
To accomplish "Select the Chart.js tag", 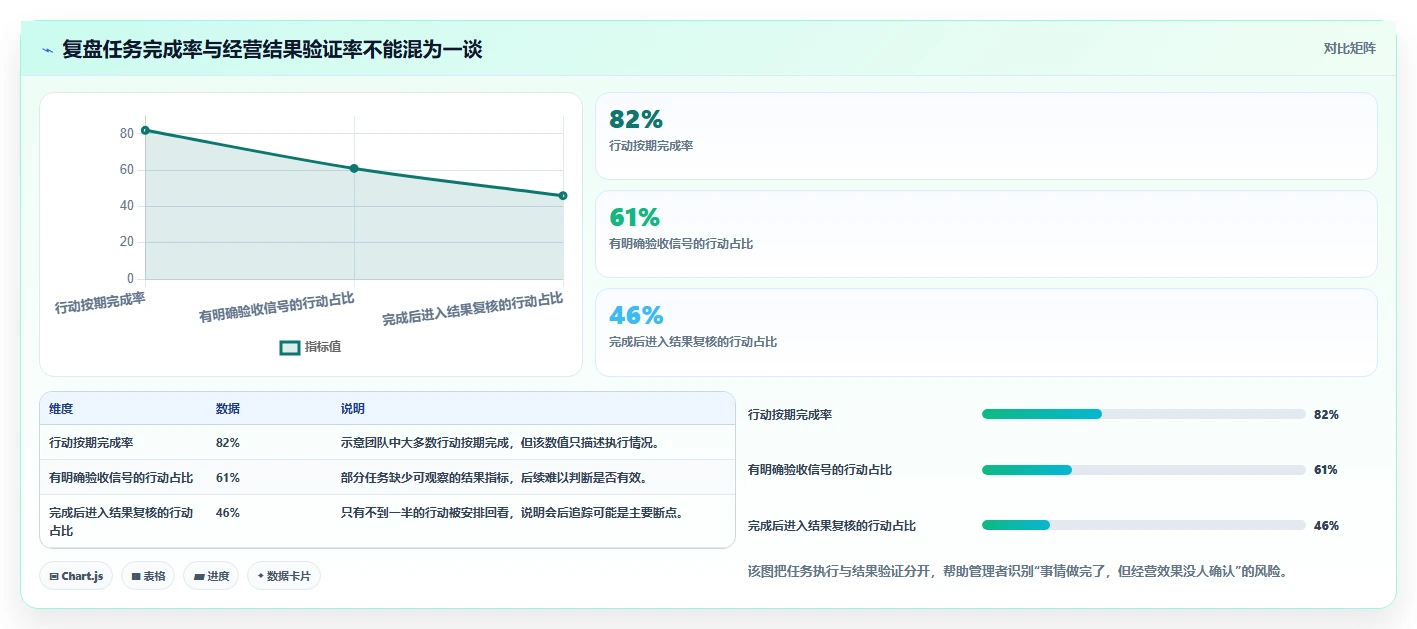I will tap(76, 576).
